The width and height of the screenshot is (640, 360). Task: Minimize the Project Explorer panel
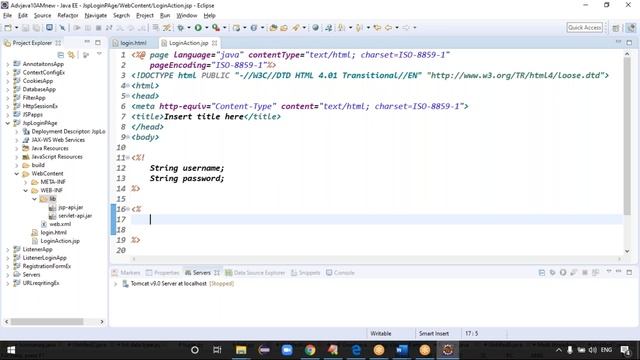[87, 42]
